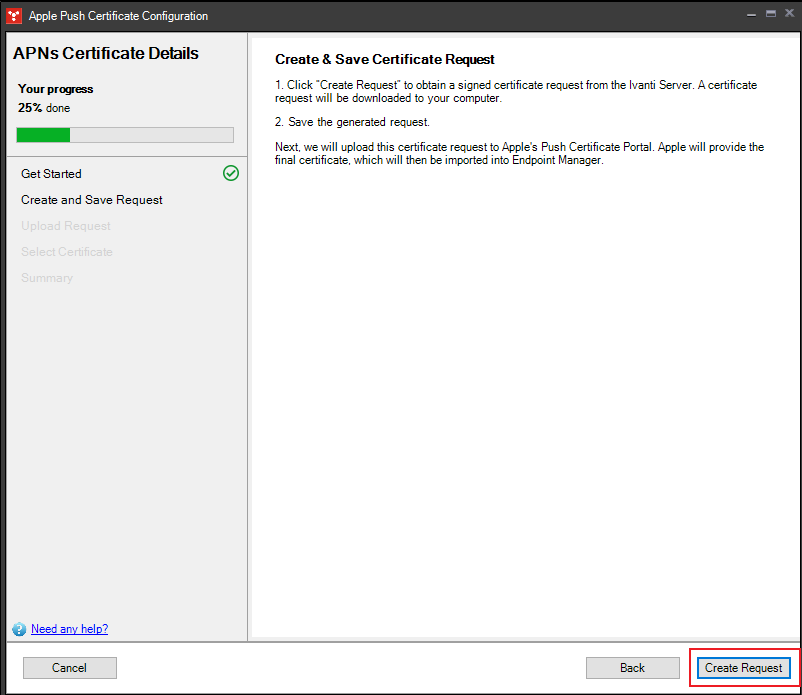The width and height of the screenshot is (802, 695).
Task: Click the red-highlighted Create Request area
Action: (743, 667)
